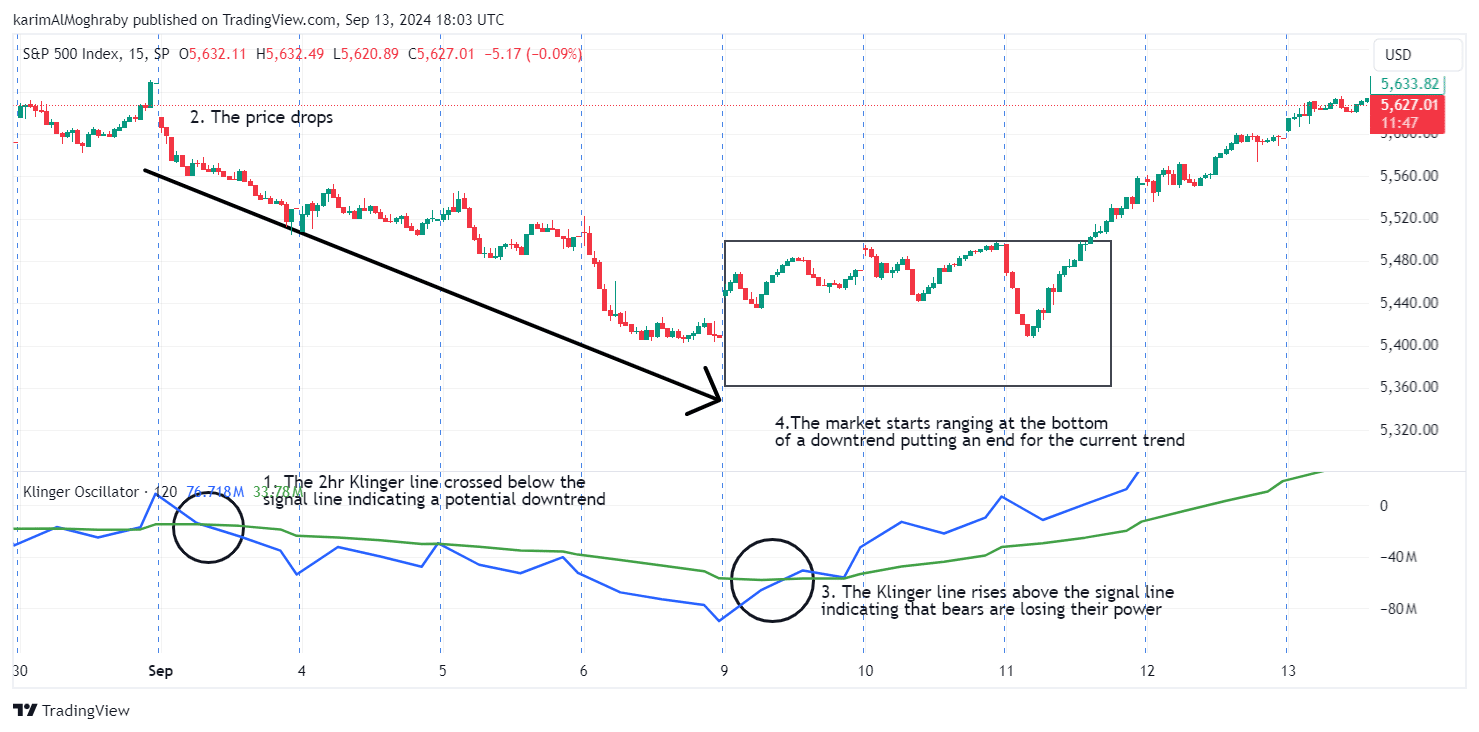Click the 'market starts ranging' note text

point(979,431)
